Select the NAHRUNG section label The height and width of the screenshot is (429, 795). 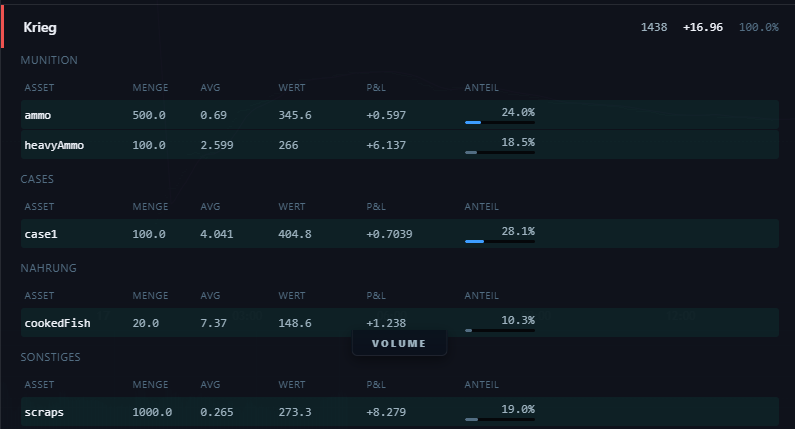[49, 268]
